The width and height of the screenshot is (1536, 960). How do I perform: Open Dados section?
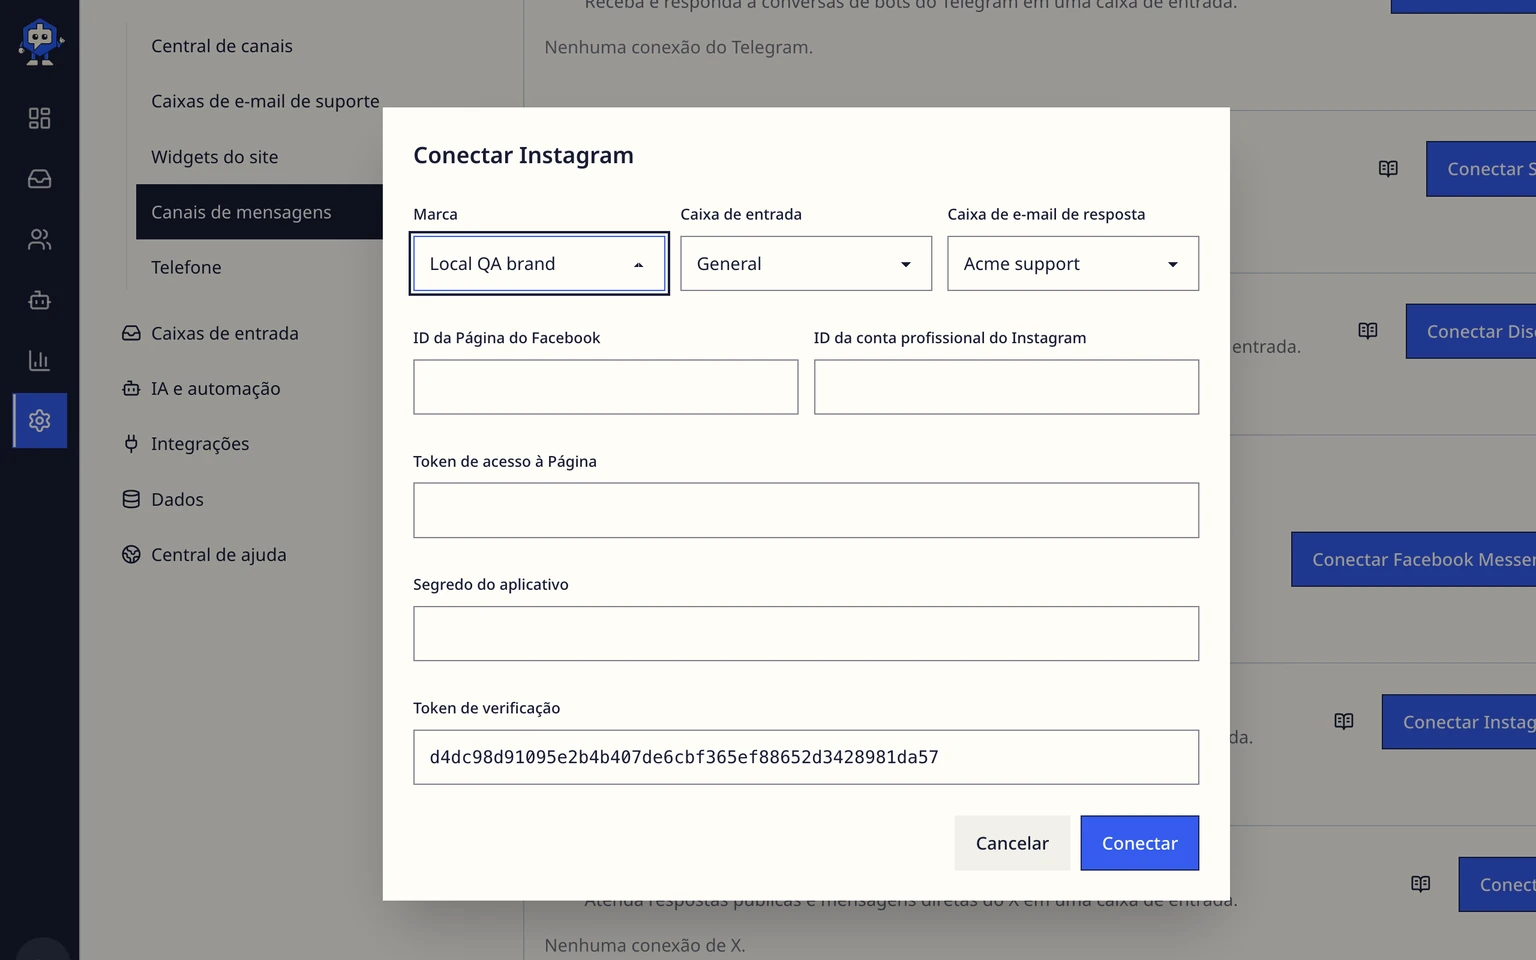pyautogui.click(x=163, y=499)
